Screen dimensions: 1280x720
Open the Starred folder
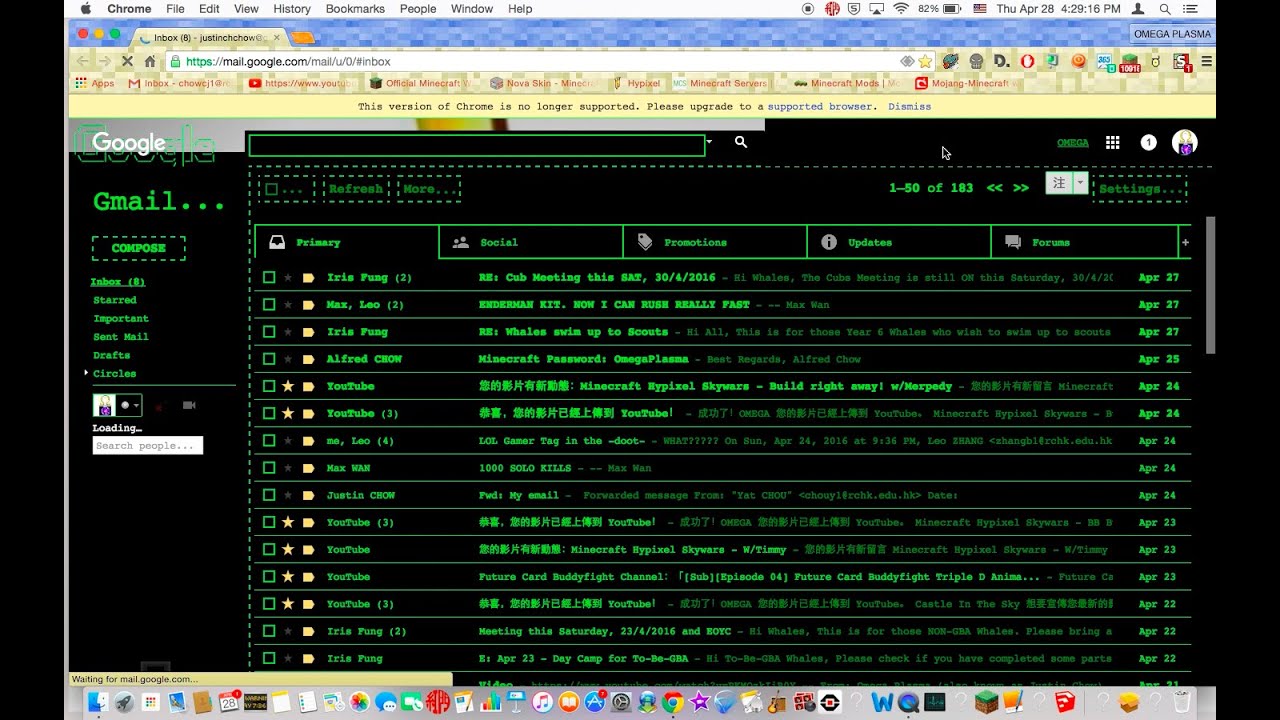[x=115, y=300]
